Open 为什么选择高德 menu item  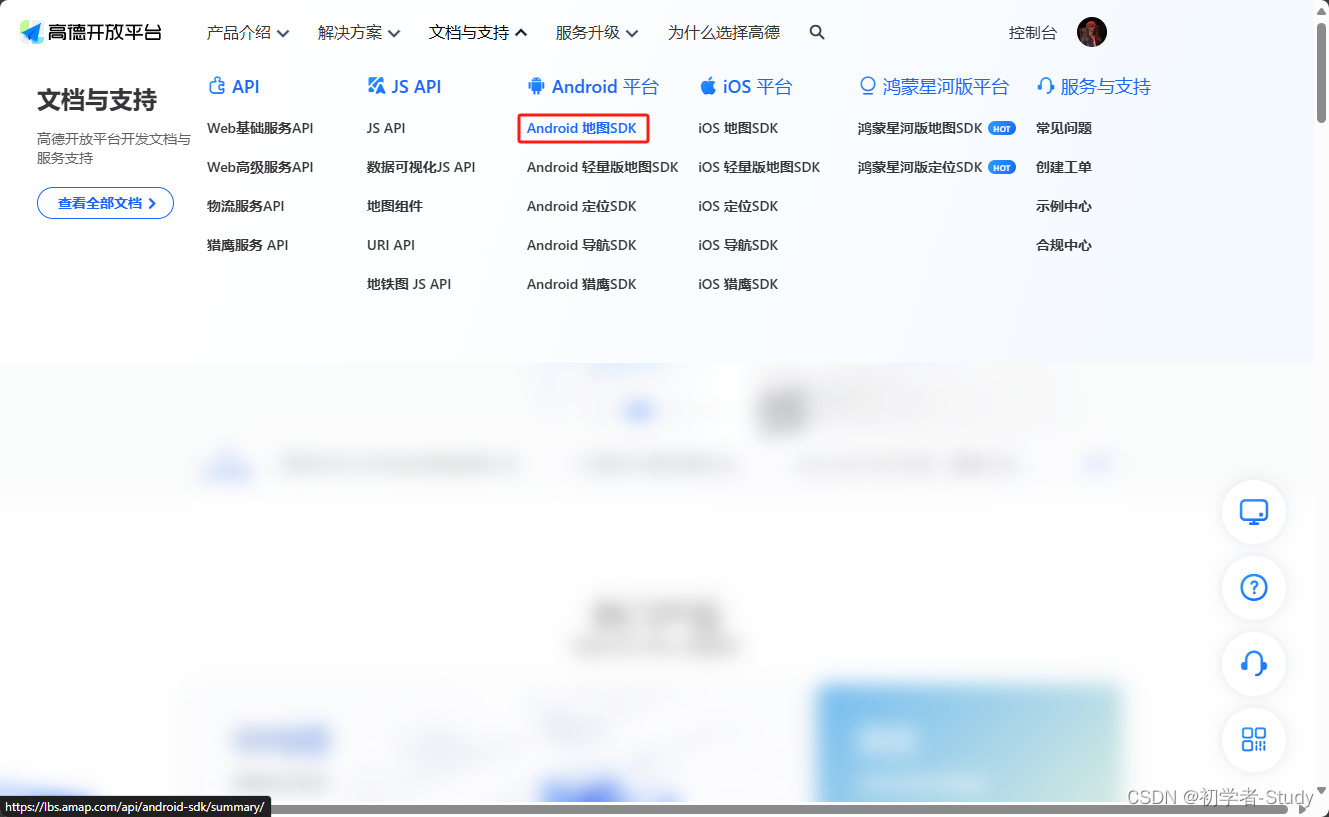[724, 33]
